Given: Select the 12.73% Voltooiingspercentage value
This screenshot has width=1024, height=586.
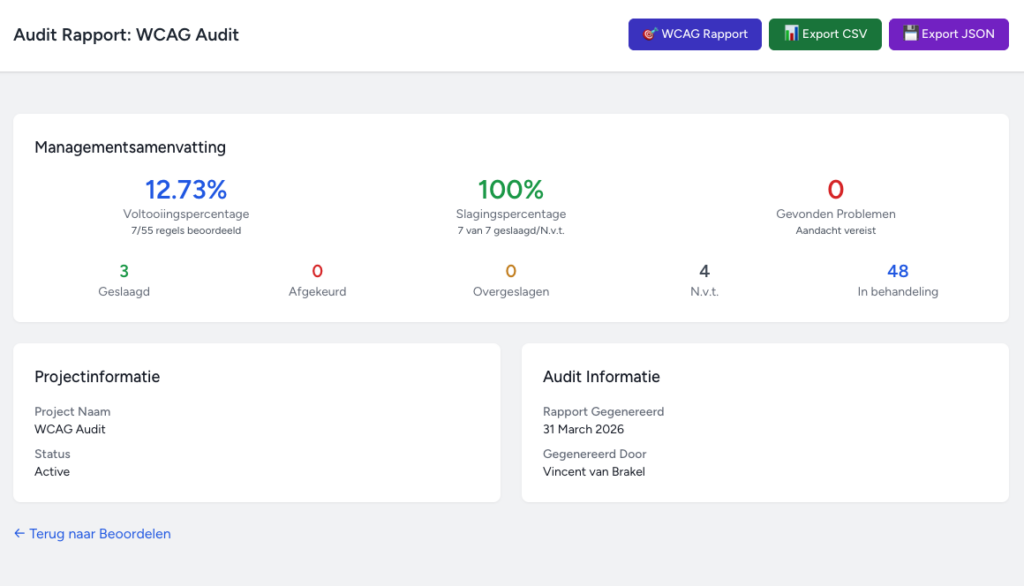Looking at the screenshot, I should coord(186,189).
